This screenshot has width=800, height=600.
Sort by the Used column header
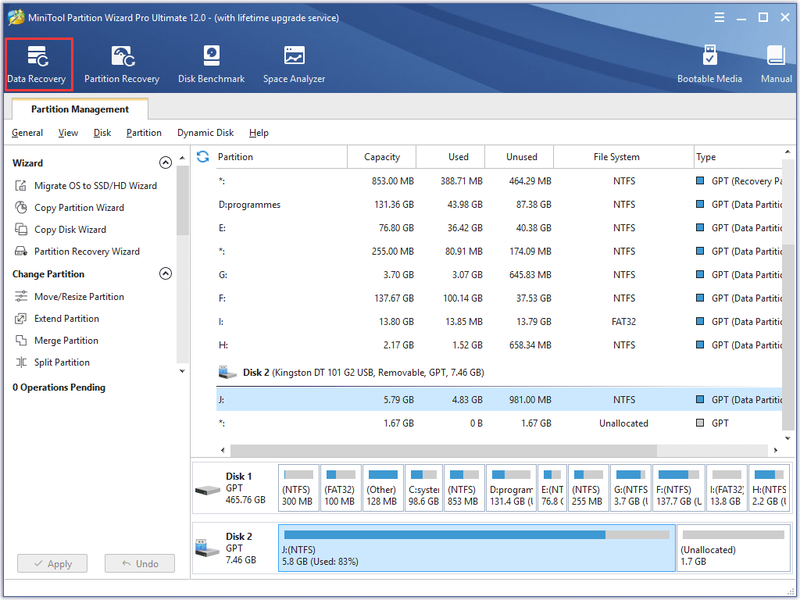[451, 157]
